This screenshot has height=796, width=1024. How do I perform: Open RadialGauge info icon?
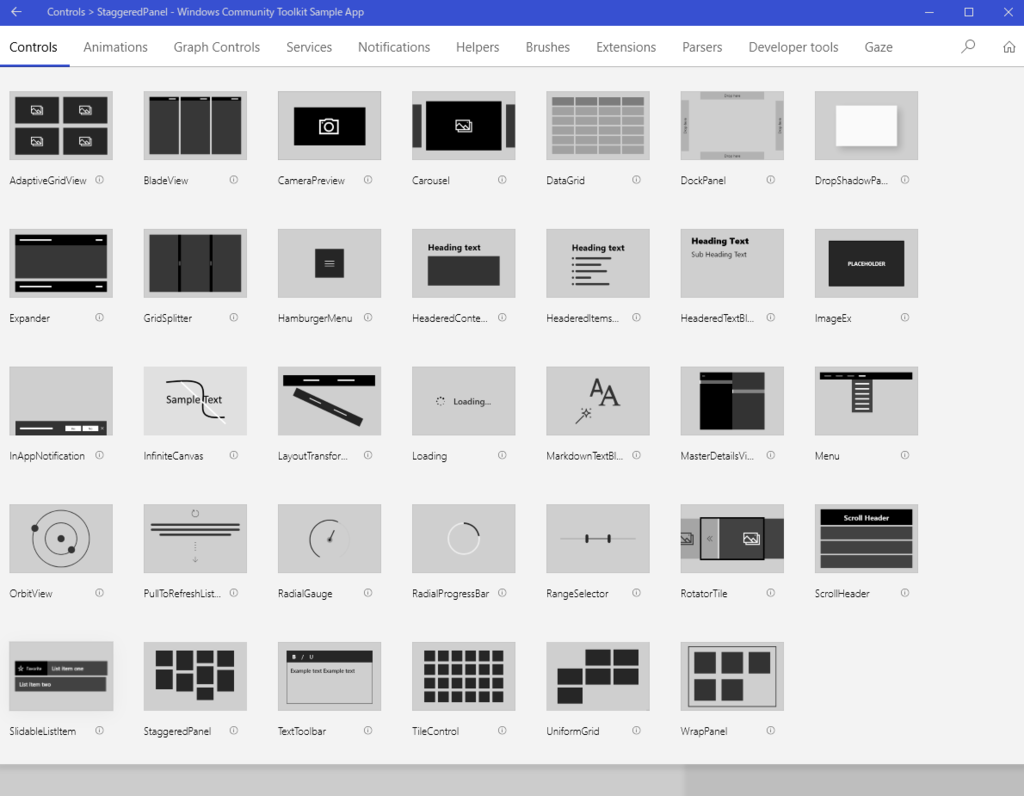[x=368, y=593]
